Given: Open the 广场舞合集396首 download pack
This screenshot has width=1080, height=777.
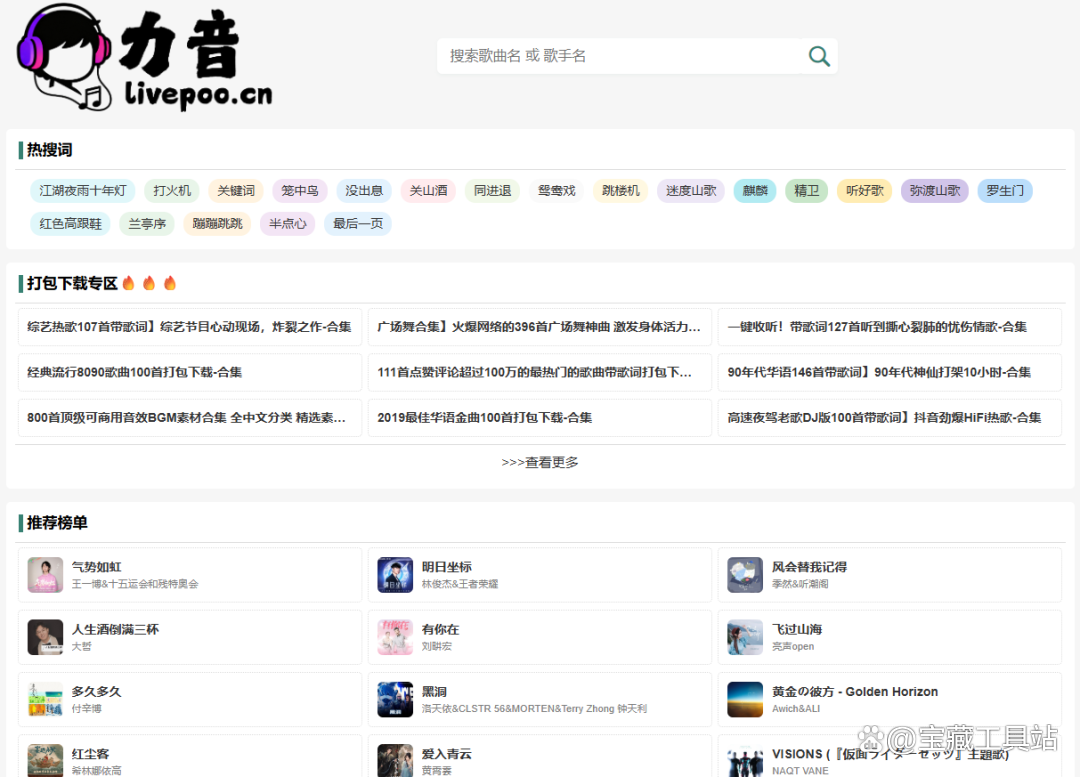Looking at the screenshot, I should pos(540,326).
